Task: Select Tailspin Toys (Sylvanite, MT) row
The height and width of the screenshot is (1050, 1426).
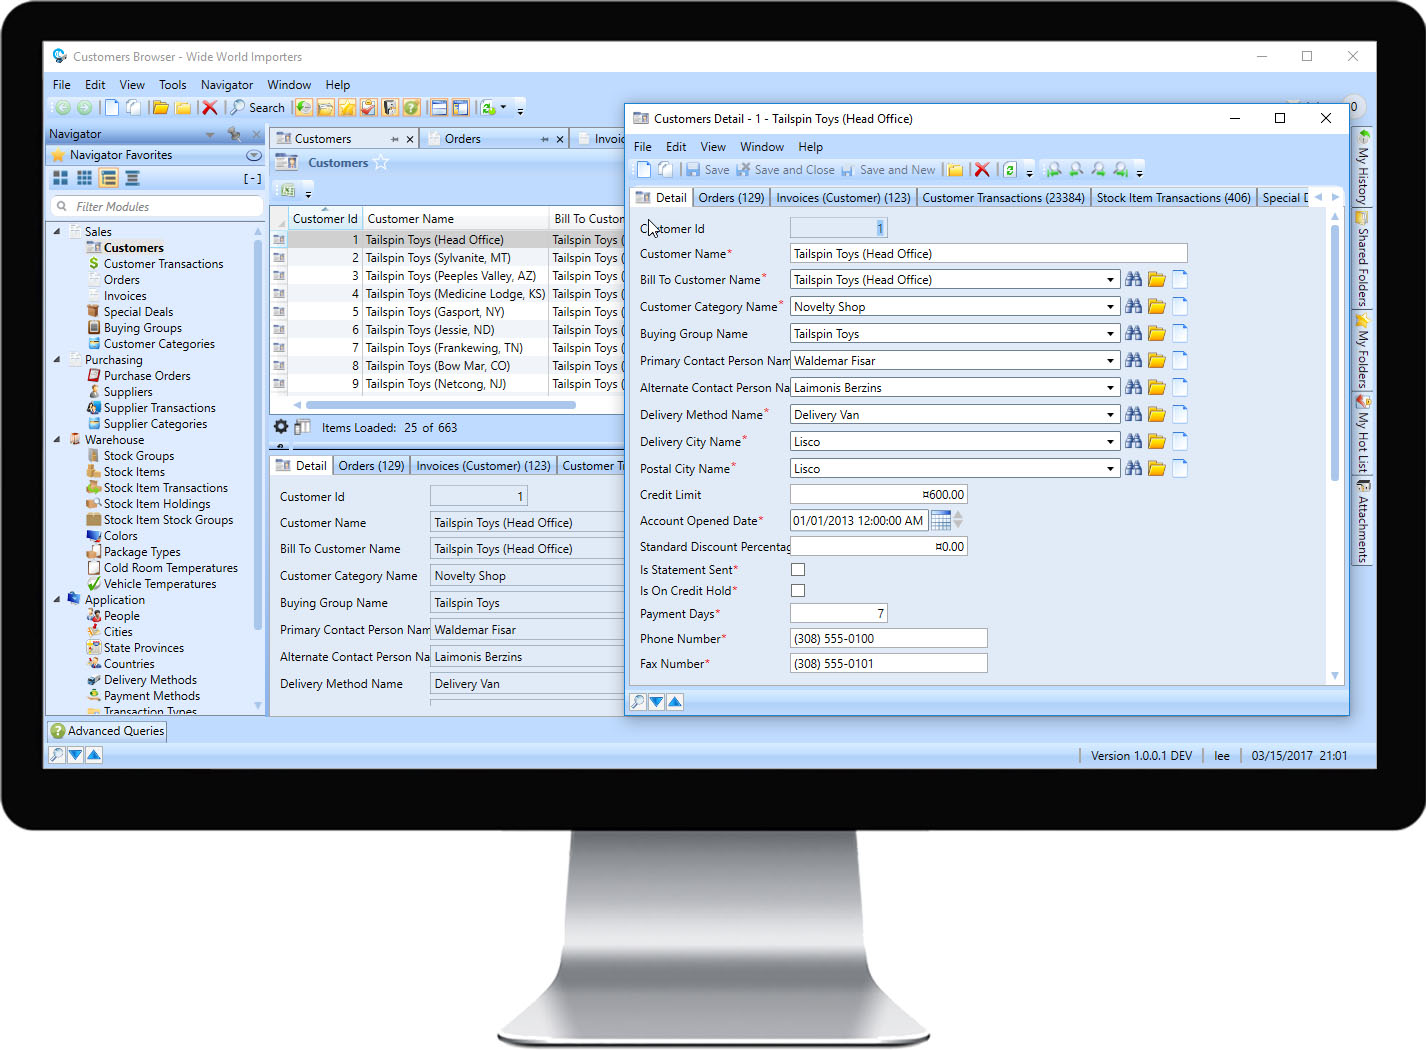Action: coord(447,258)
